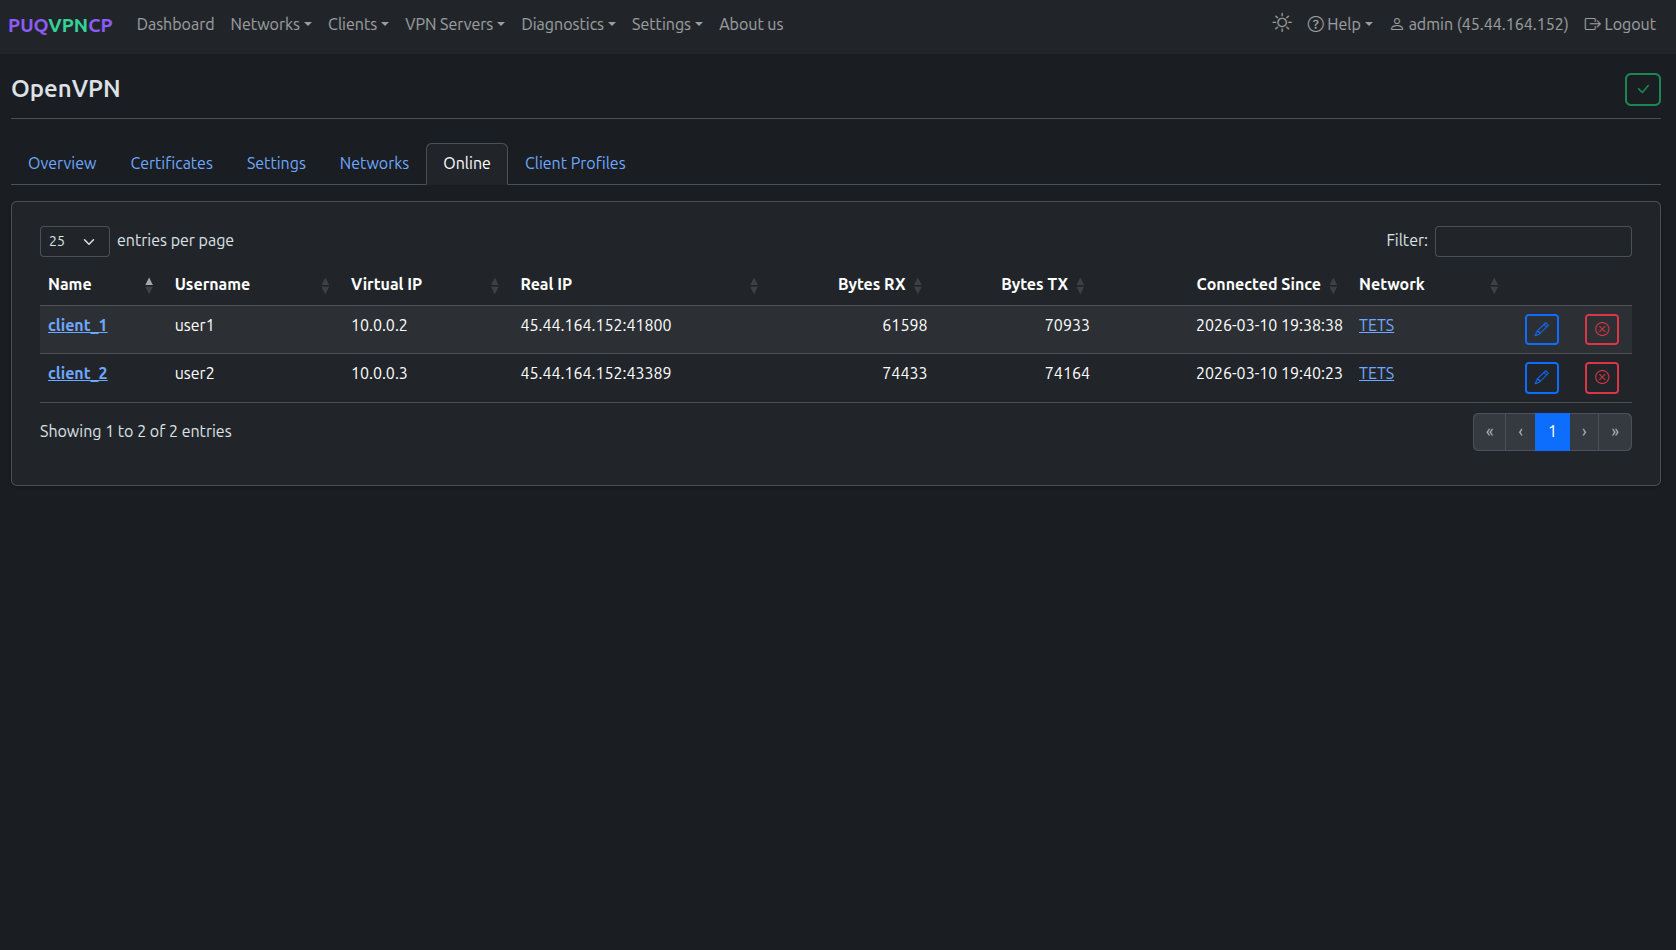Switch to the Overview tab
The image size is (1676, 950).
pyautogui.click(x=62, y=163)
